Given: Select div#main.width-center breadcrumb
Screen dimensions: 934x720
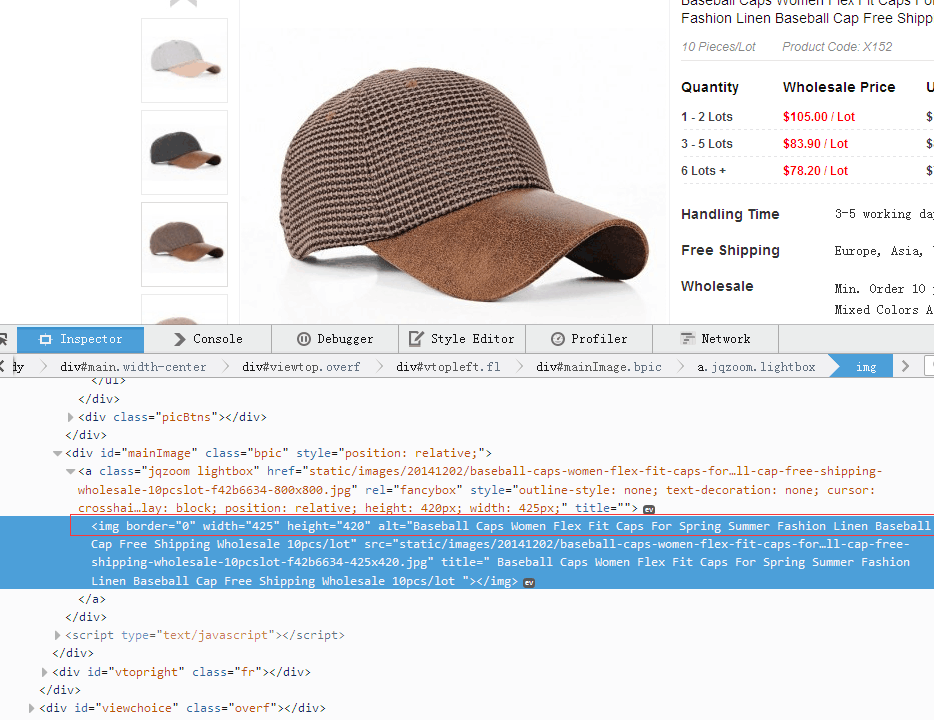Looking at the screenshot, I should (133, 367).
